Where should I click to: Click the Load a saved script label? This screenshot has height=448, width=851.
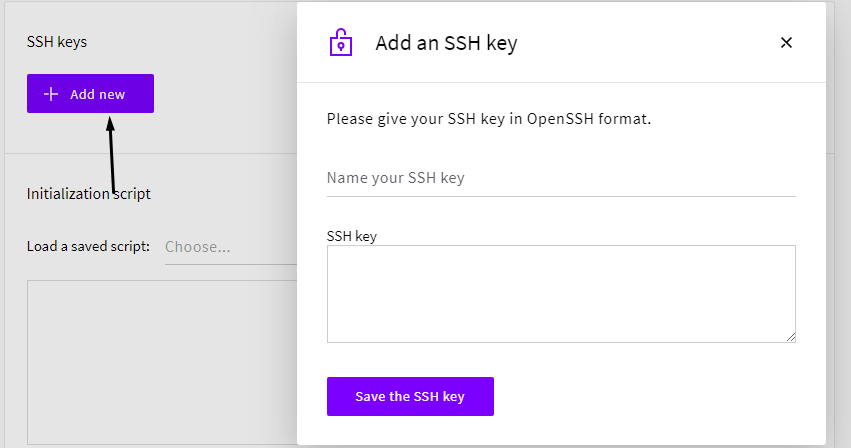coord(88,247)
